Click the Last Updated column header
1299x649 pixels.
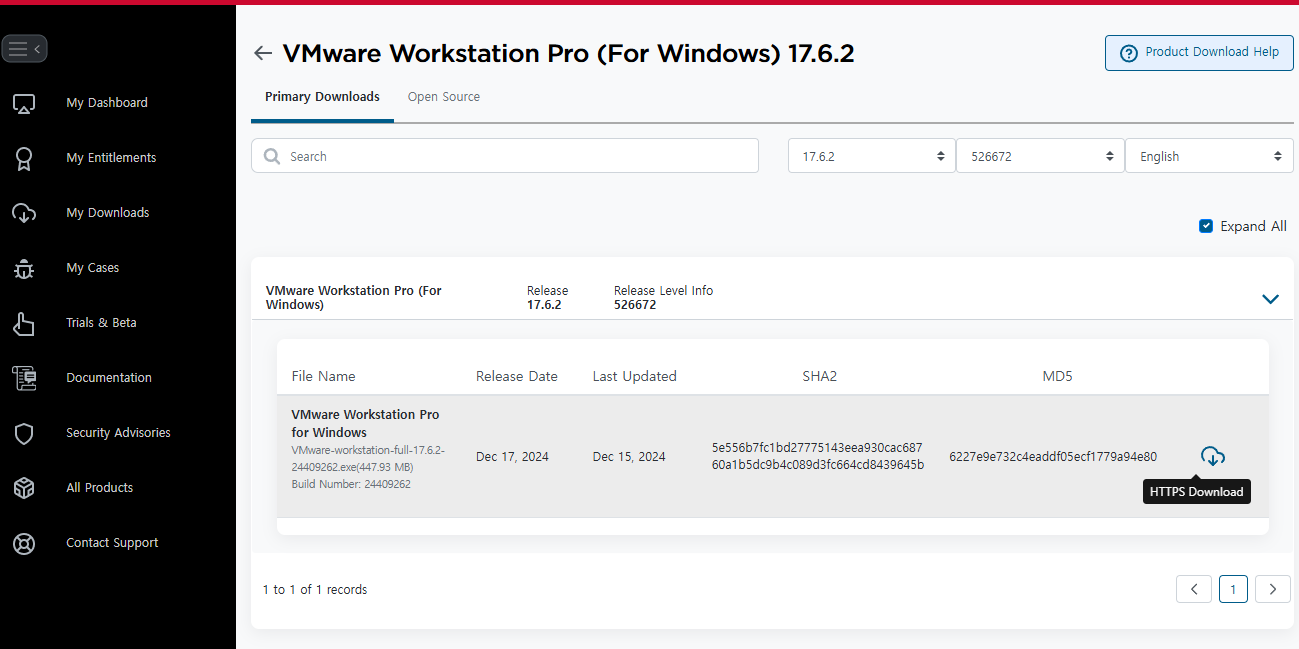click(x=635, y=376)
